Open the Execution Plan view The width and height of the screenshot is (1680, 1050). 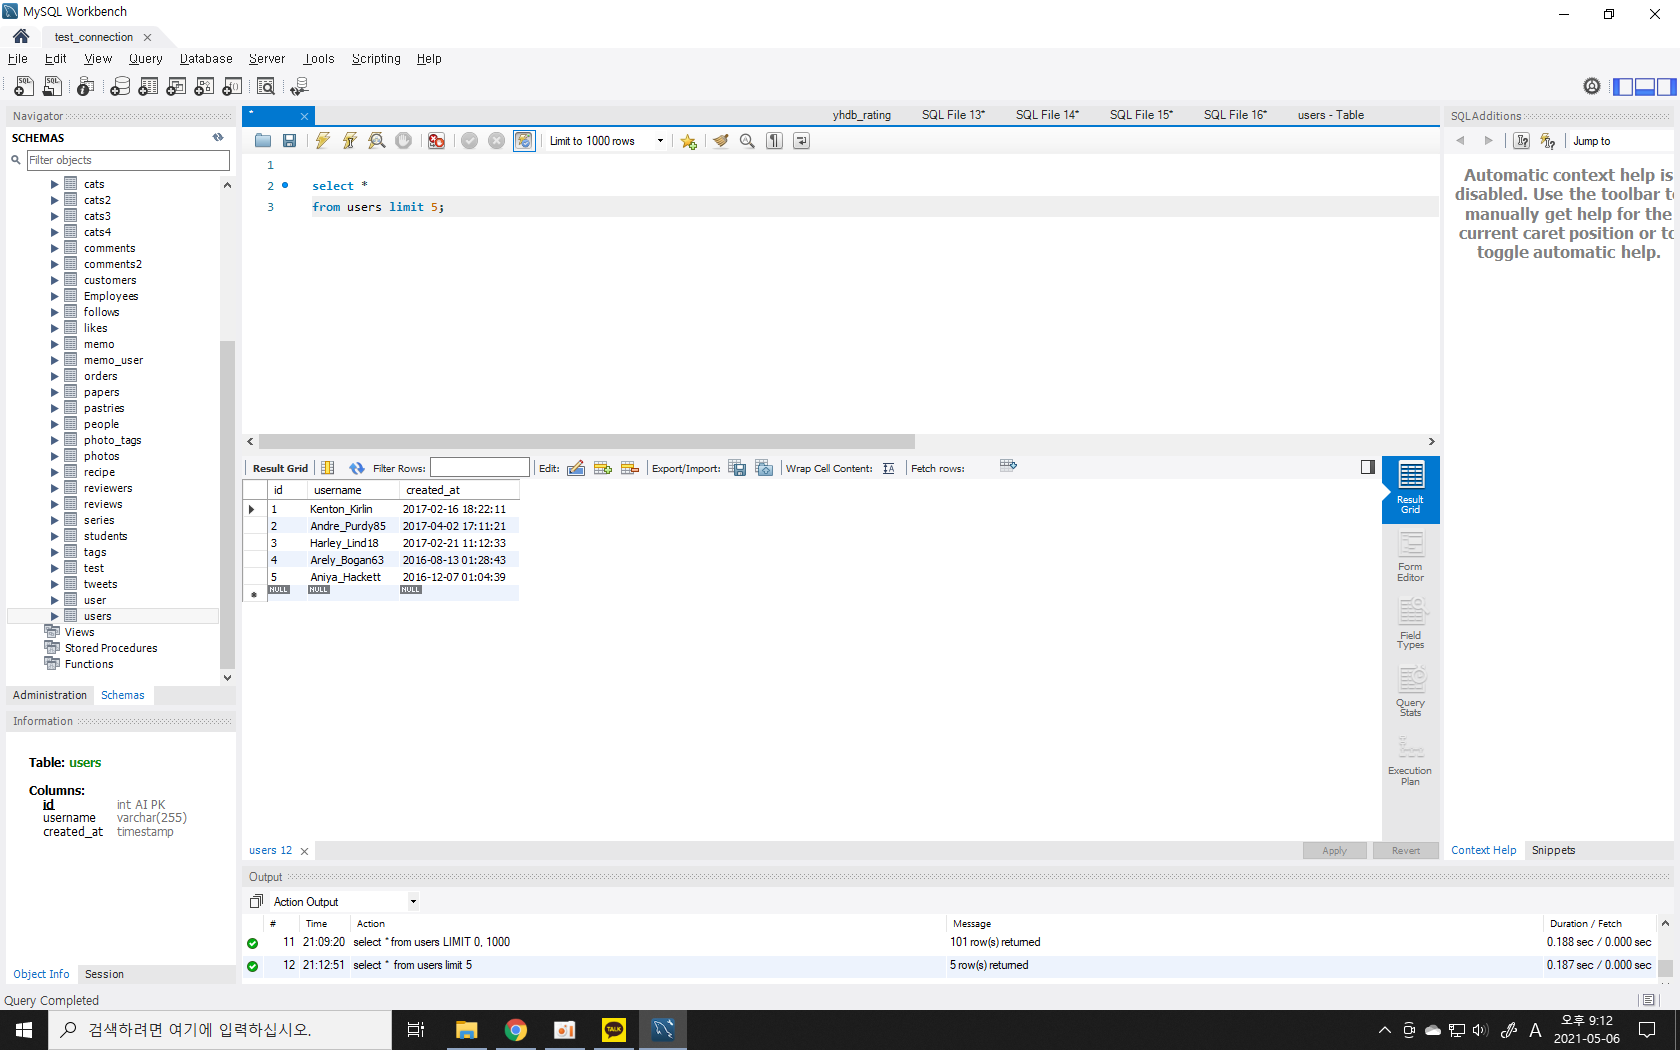pos(1410,761)
